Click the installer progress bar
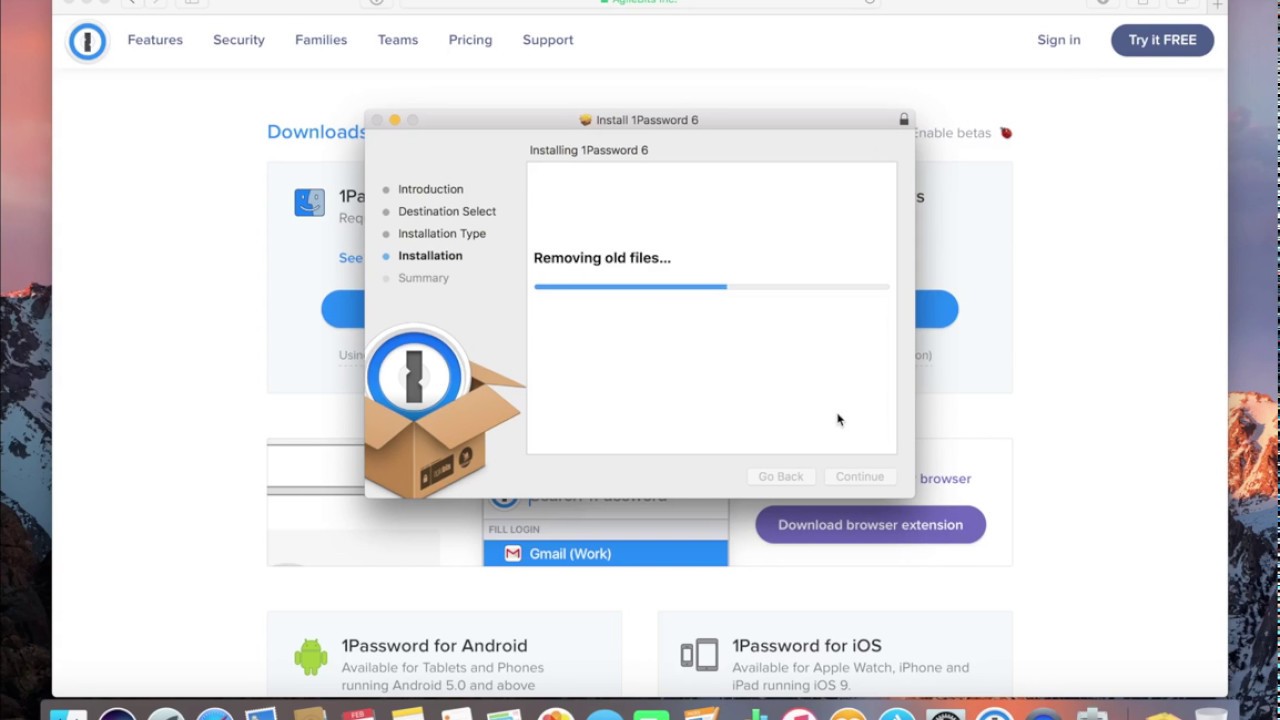Screen dimensions: 1280x720 click(x=711, y=287)
